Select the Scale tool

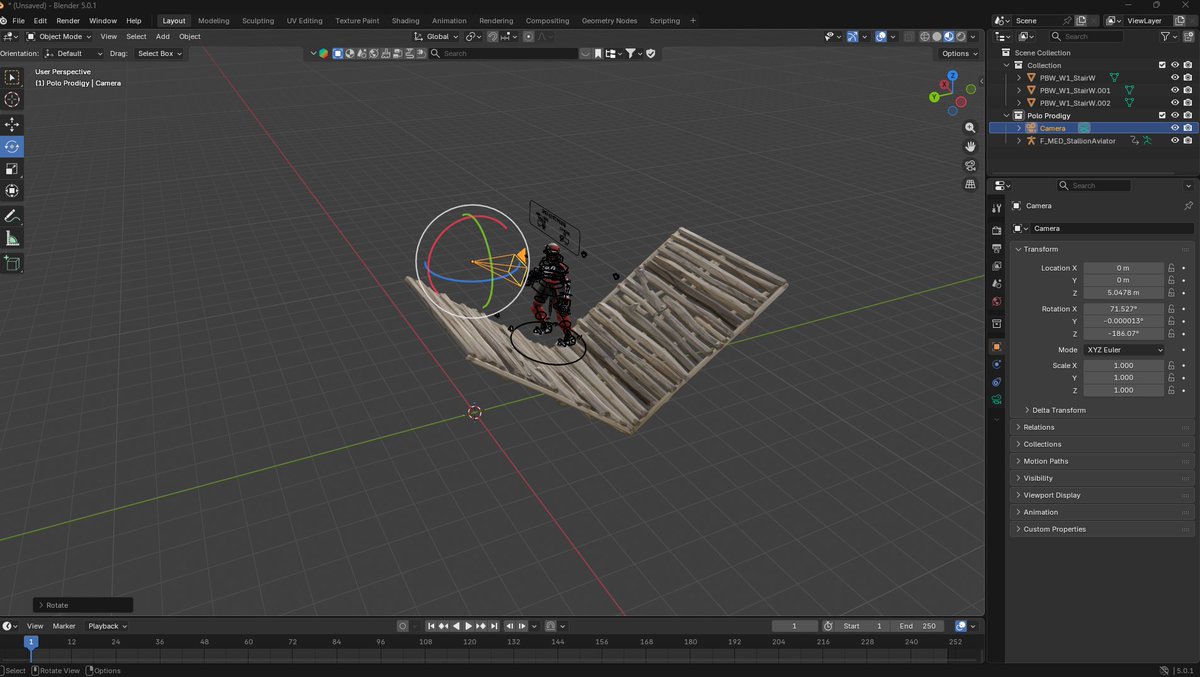pyautogui.click(x=12, y=168)
